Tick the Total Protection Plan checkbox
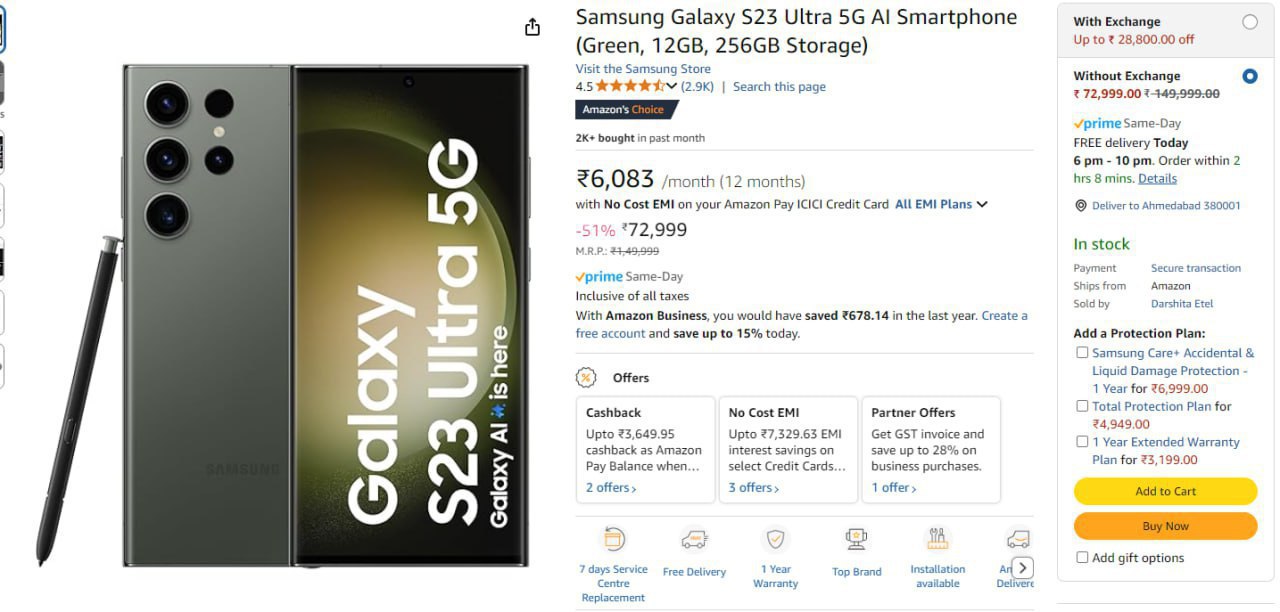 (1082, 407)
